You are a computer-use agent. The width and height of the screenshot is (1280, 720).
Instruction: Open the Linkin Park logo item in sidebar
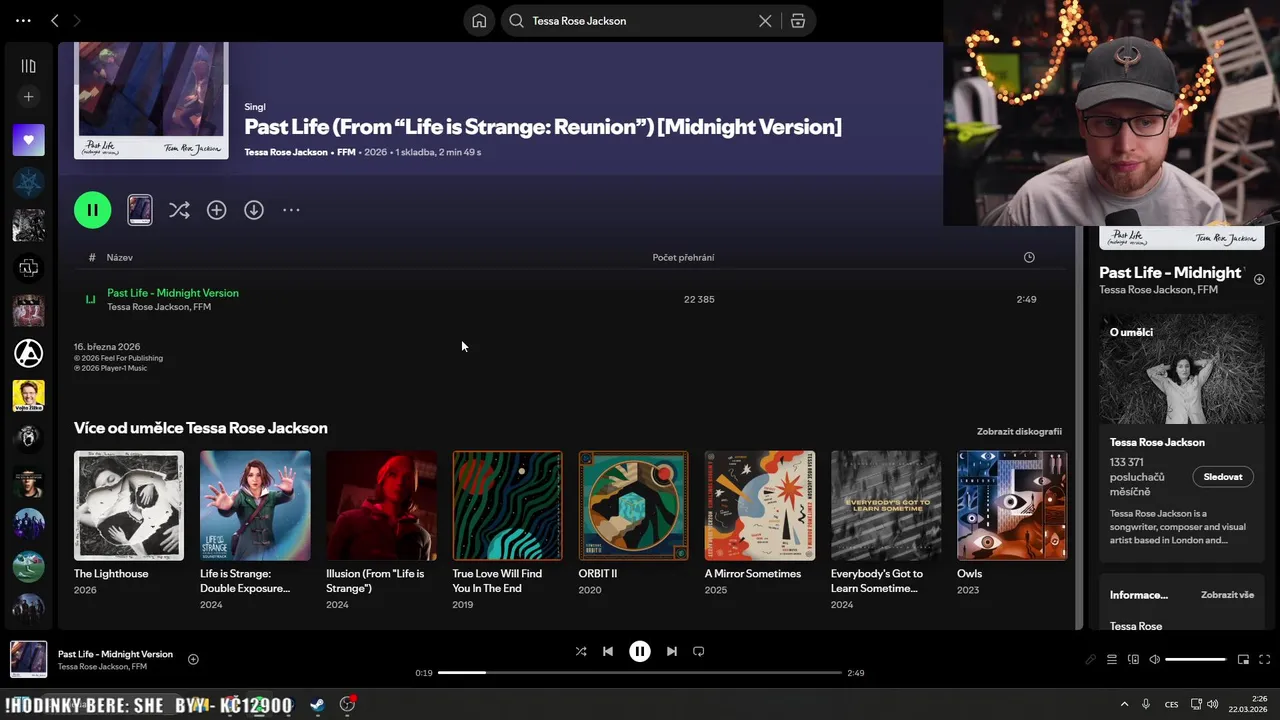pos(28,353)
